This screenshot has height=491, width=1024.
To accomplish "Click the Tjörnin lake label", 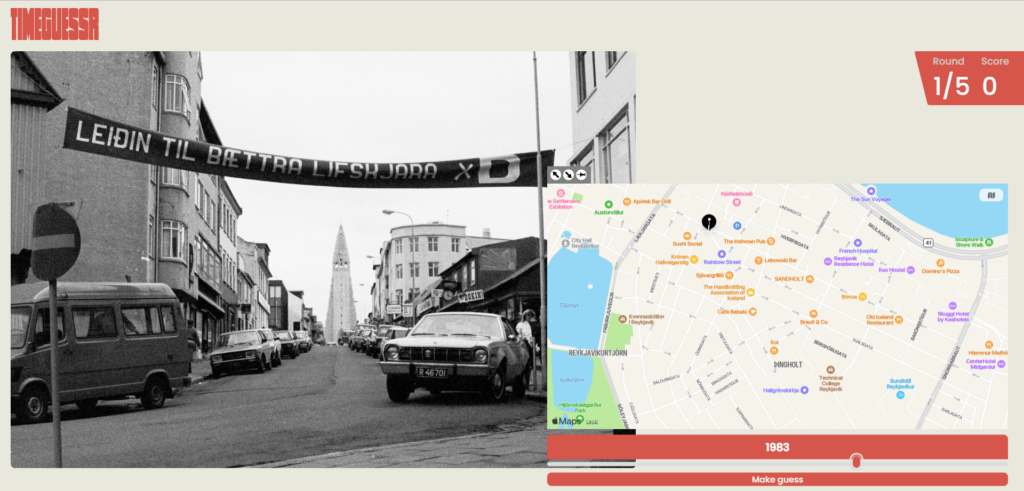I will pos(571,305).
